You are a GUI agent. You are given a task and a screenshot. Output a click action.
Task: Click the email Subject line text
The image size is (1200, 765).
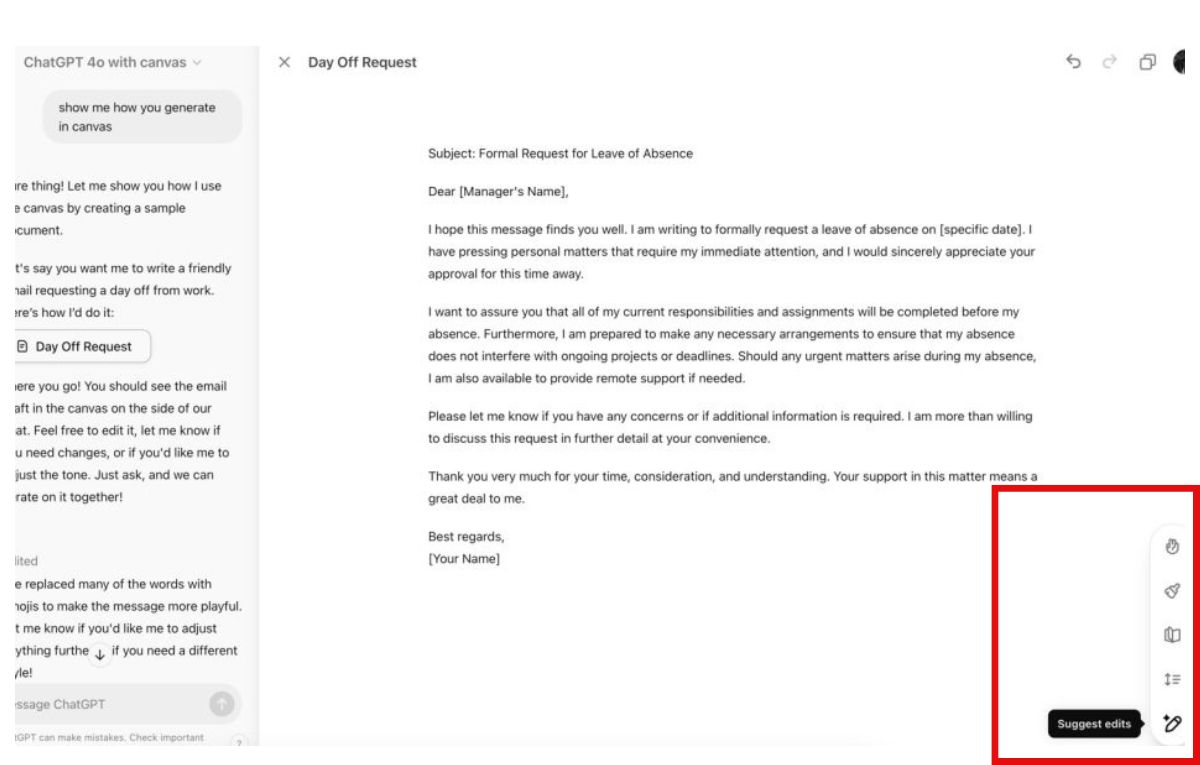point(560,154)
